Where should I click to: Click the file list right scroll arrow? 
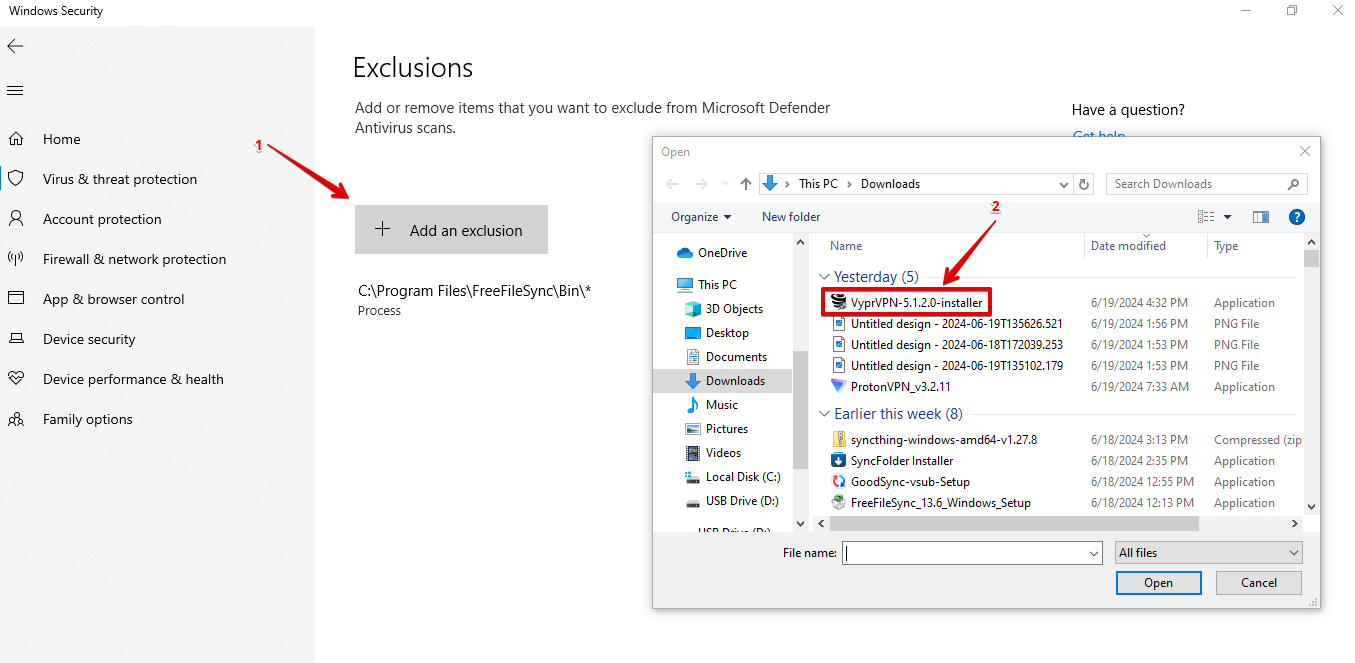tap(1296, 523)
